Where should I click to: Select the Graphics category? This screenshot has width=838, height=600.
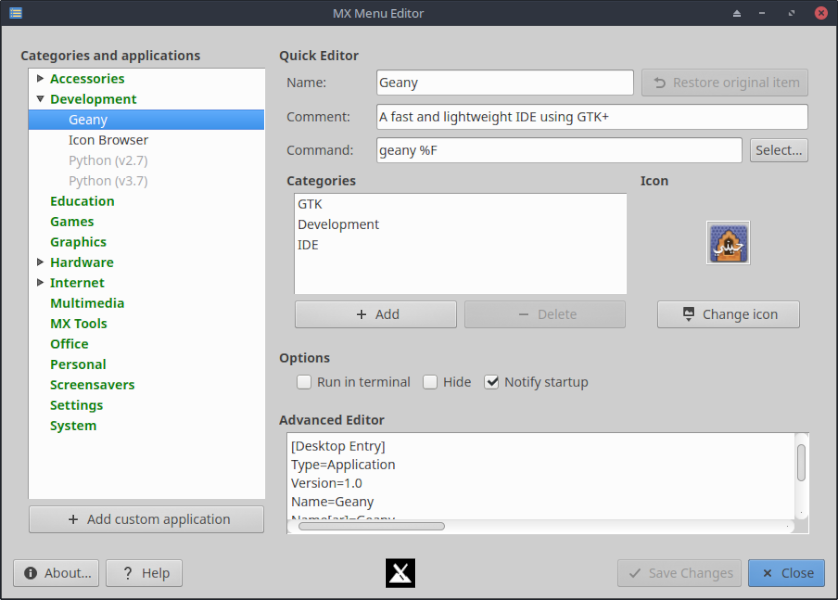tap(79, 242)
